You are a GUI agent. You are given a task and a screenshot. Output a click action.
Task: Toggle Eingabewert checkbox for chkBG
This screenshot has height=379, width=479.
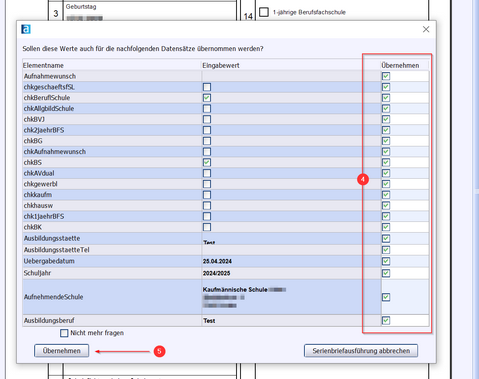tap(207, 141)
